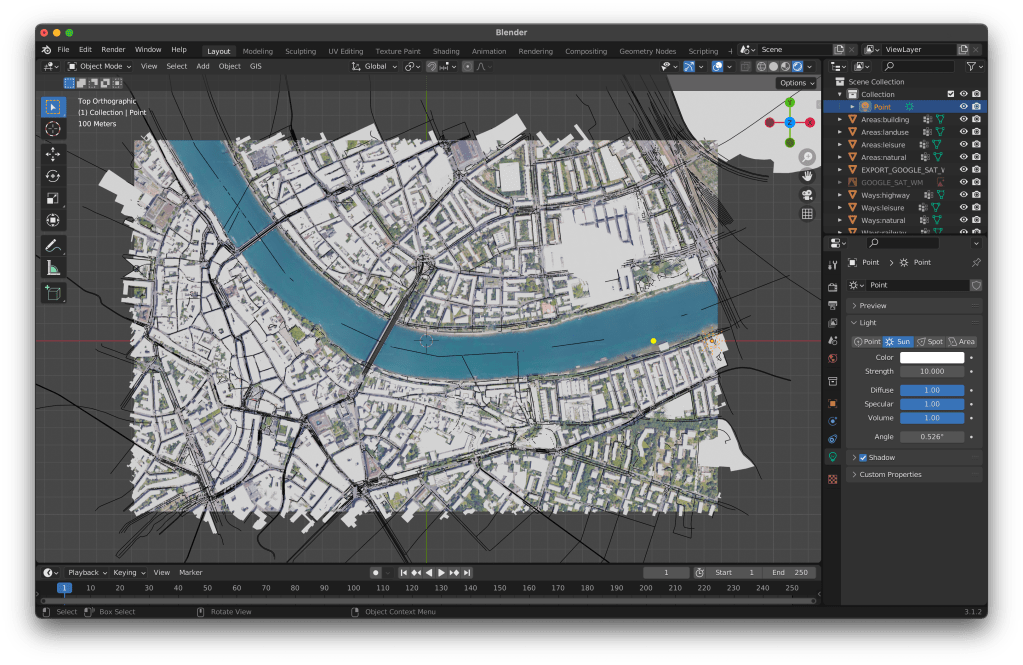Screen dimensions: 1023x665
Task: Click the camera view icon in viewport
Action: [x=806, y=195]
